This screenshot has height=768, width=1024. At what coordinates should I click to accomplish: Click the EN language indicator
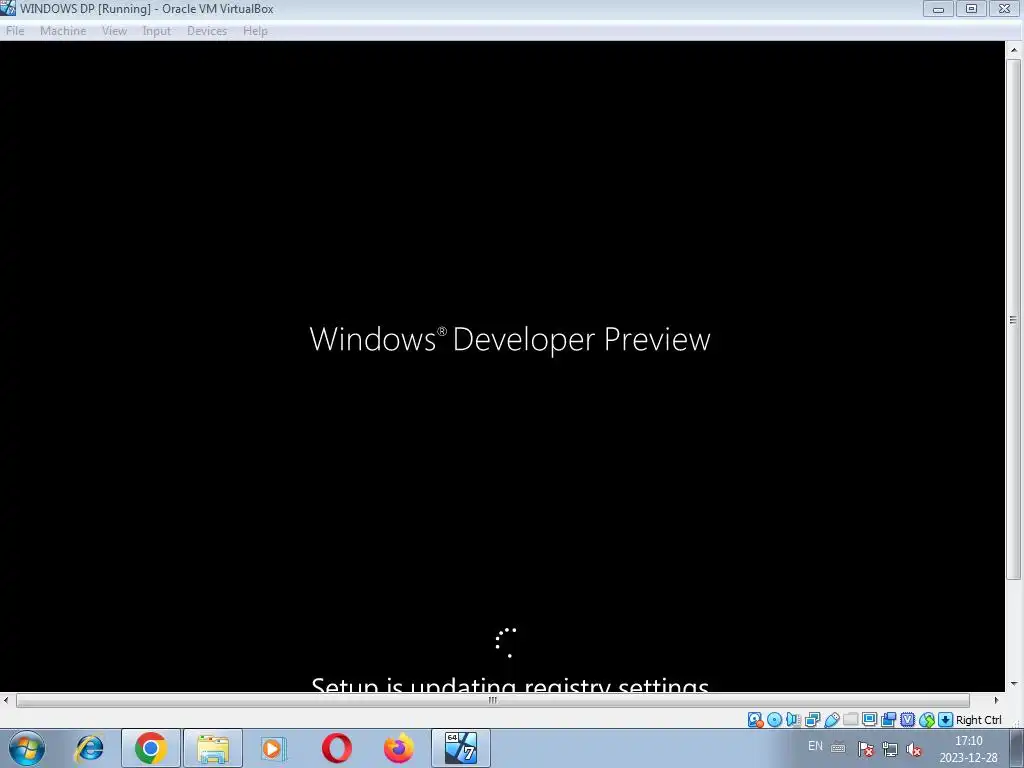coord(815,746)
